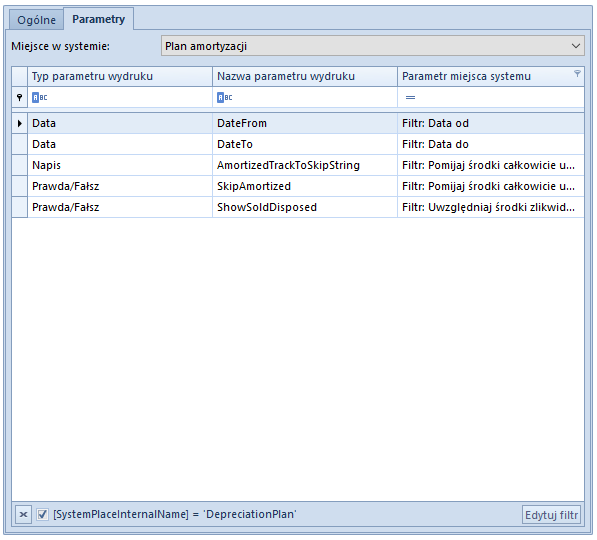
Task: Click the current row arrow indicator beside DateFrom
Action: (x=20, y=123)
